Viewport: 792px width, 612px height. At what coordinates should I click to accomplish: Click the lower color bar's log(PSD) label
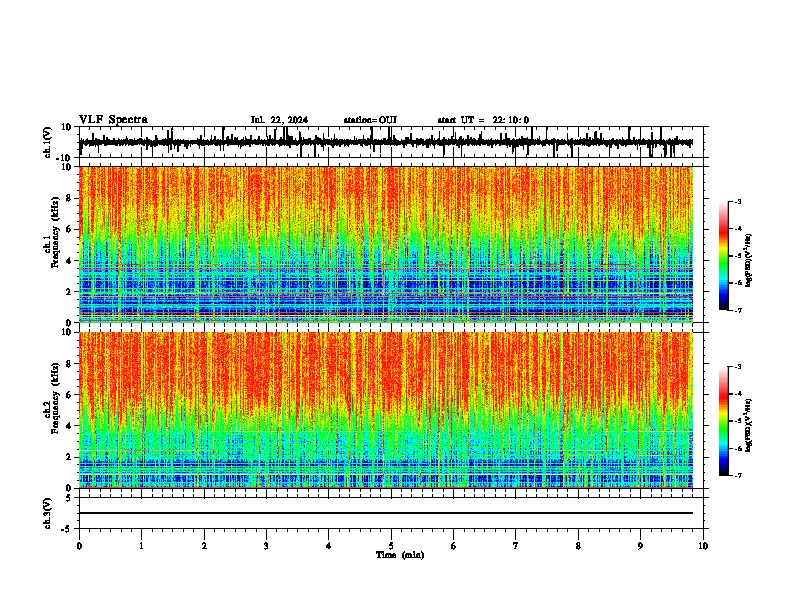748,425
